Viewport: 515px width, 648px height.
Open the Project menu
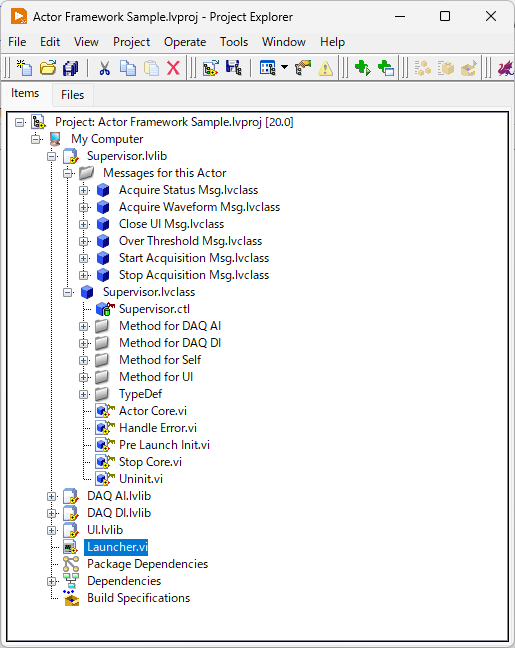pos(131,42)
